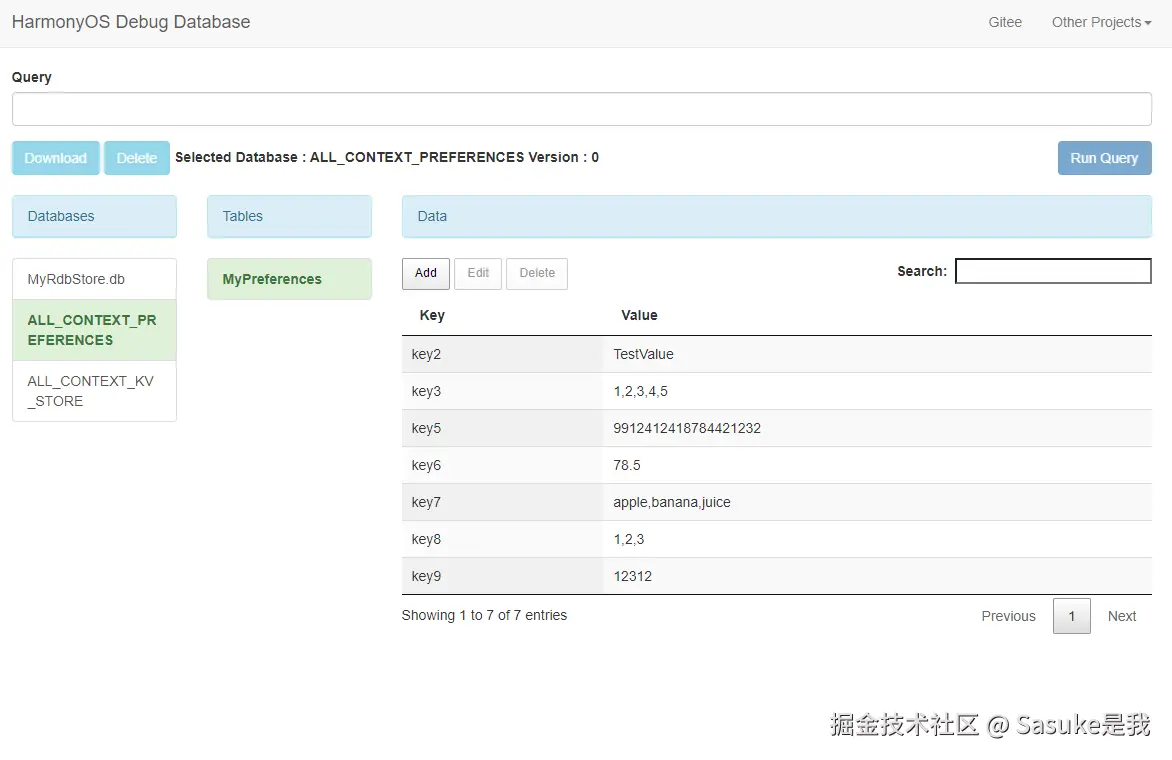Click the HarmonyOS Debug Database title

pos(131,22)
